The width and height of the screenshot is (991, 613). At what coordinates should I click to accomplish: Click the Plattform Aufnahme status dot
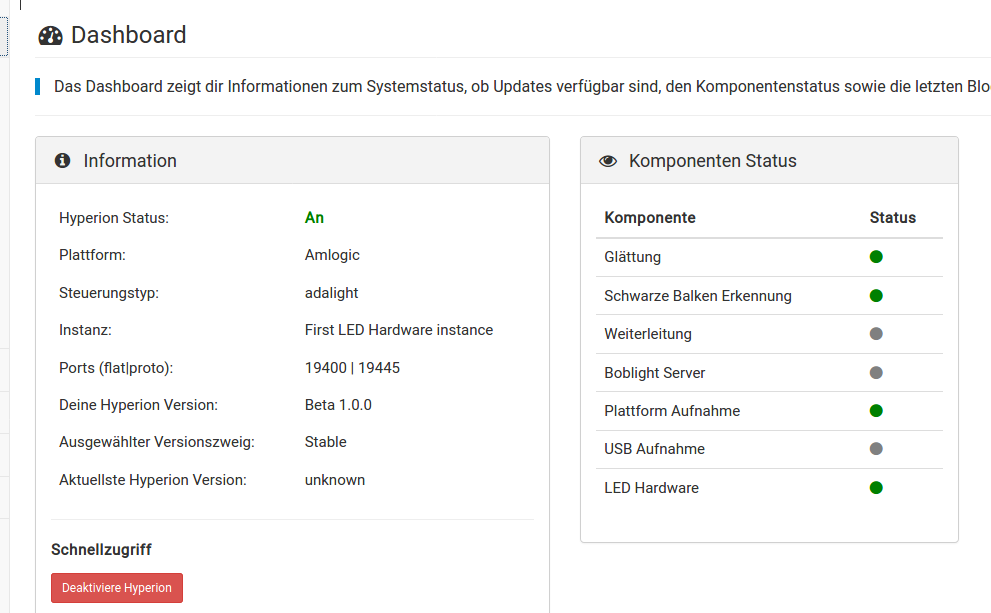[876, 411]
